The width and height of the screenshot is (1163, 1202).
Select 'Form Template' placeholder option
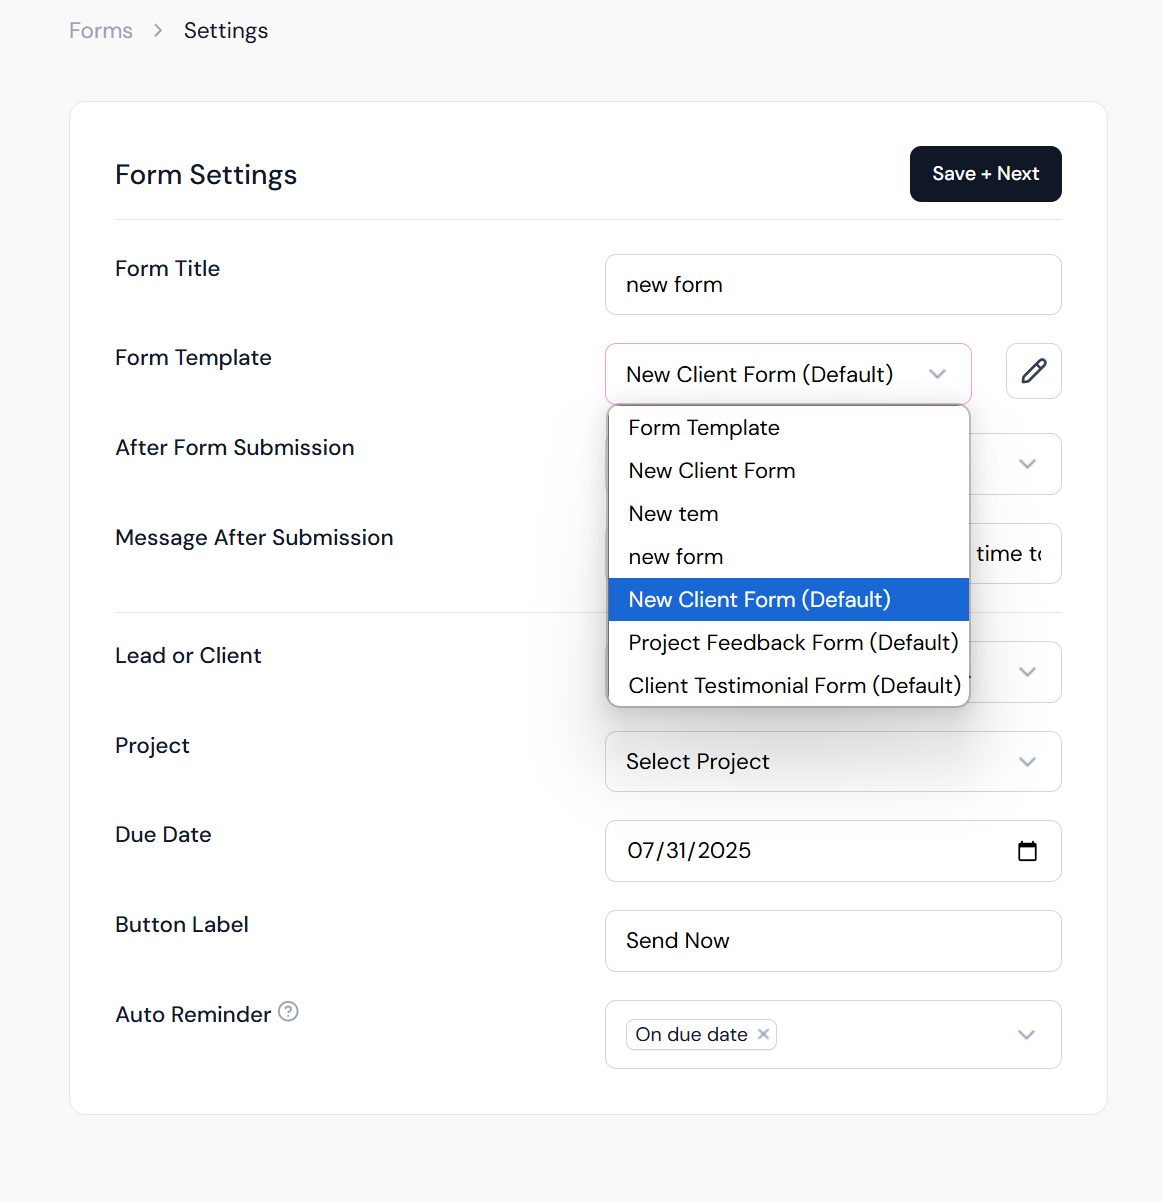pos(788,428)
